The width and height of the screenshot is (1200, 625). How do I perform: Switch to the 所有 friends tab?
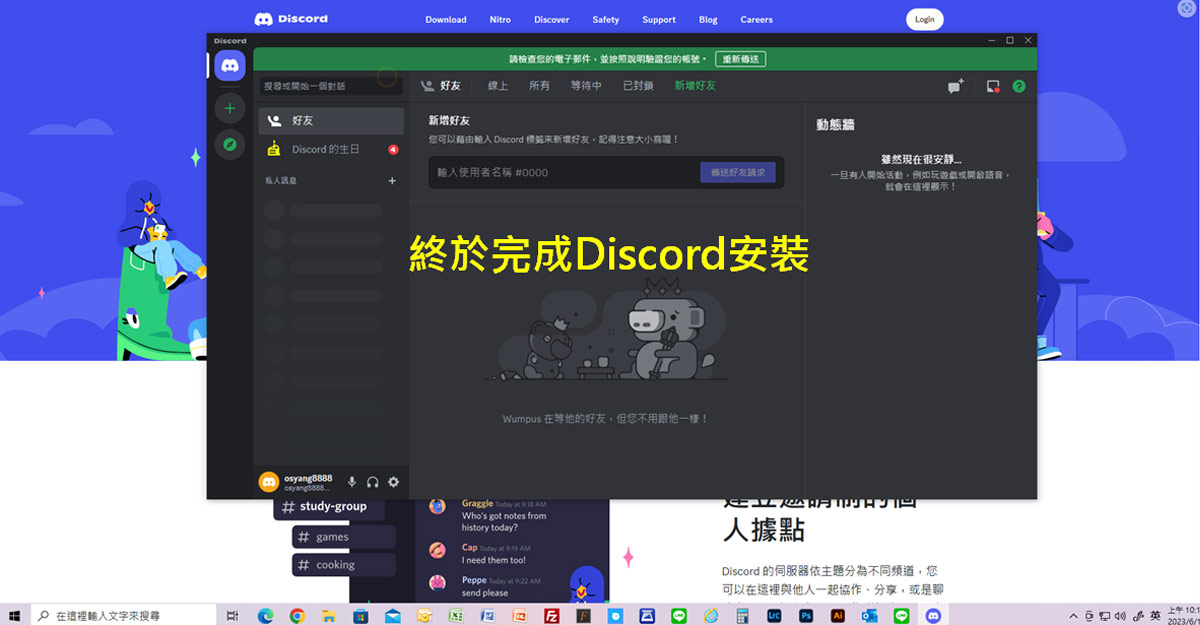tap(540, 86)
